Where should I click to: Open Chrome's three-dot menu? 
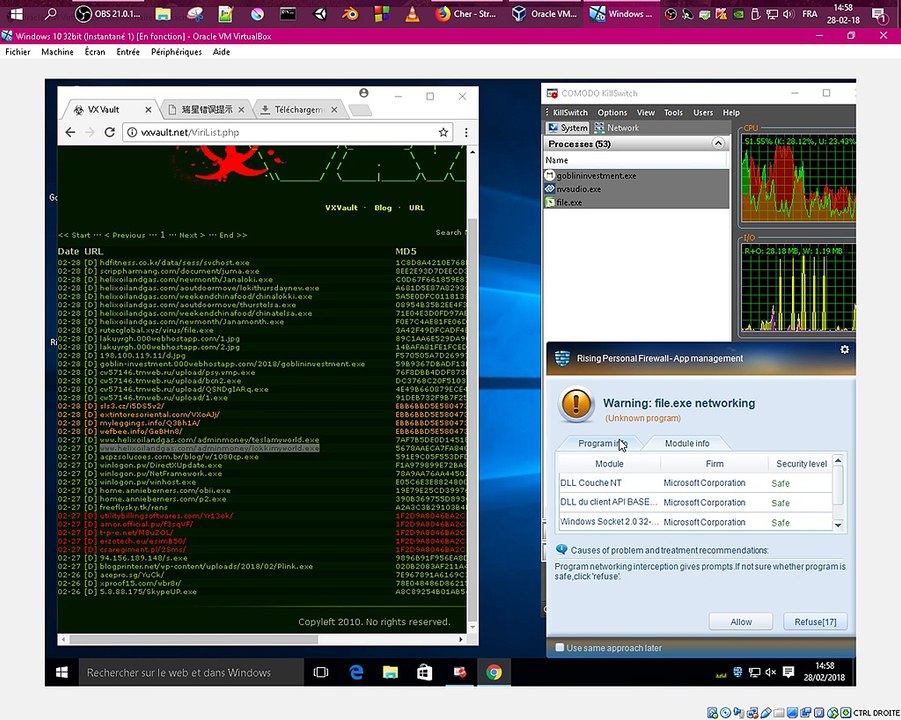pos(466,132)
